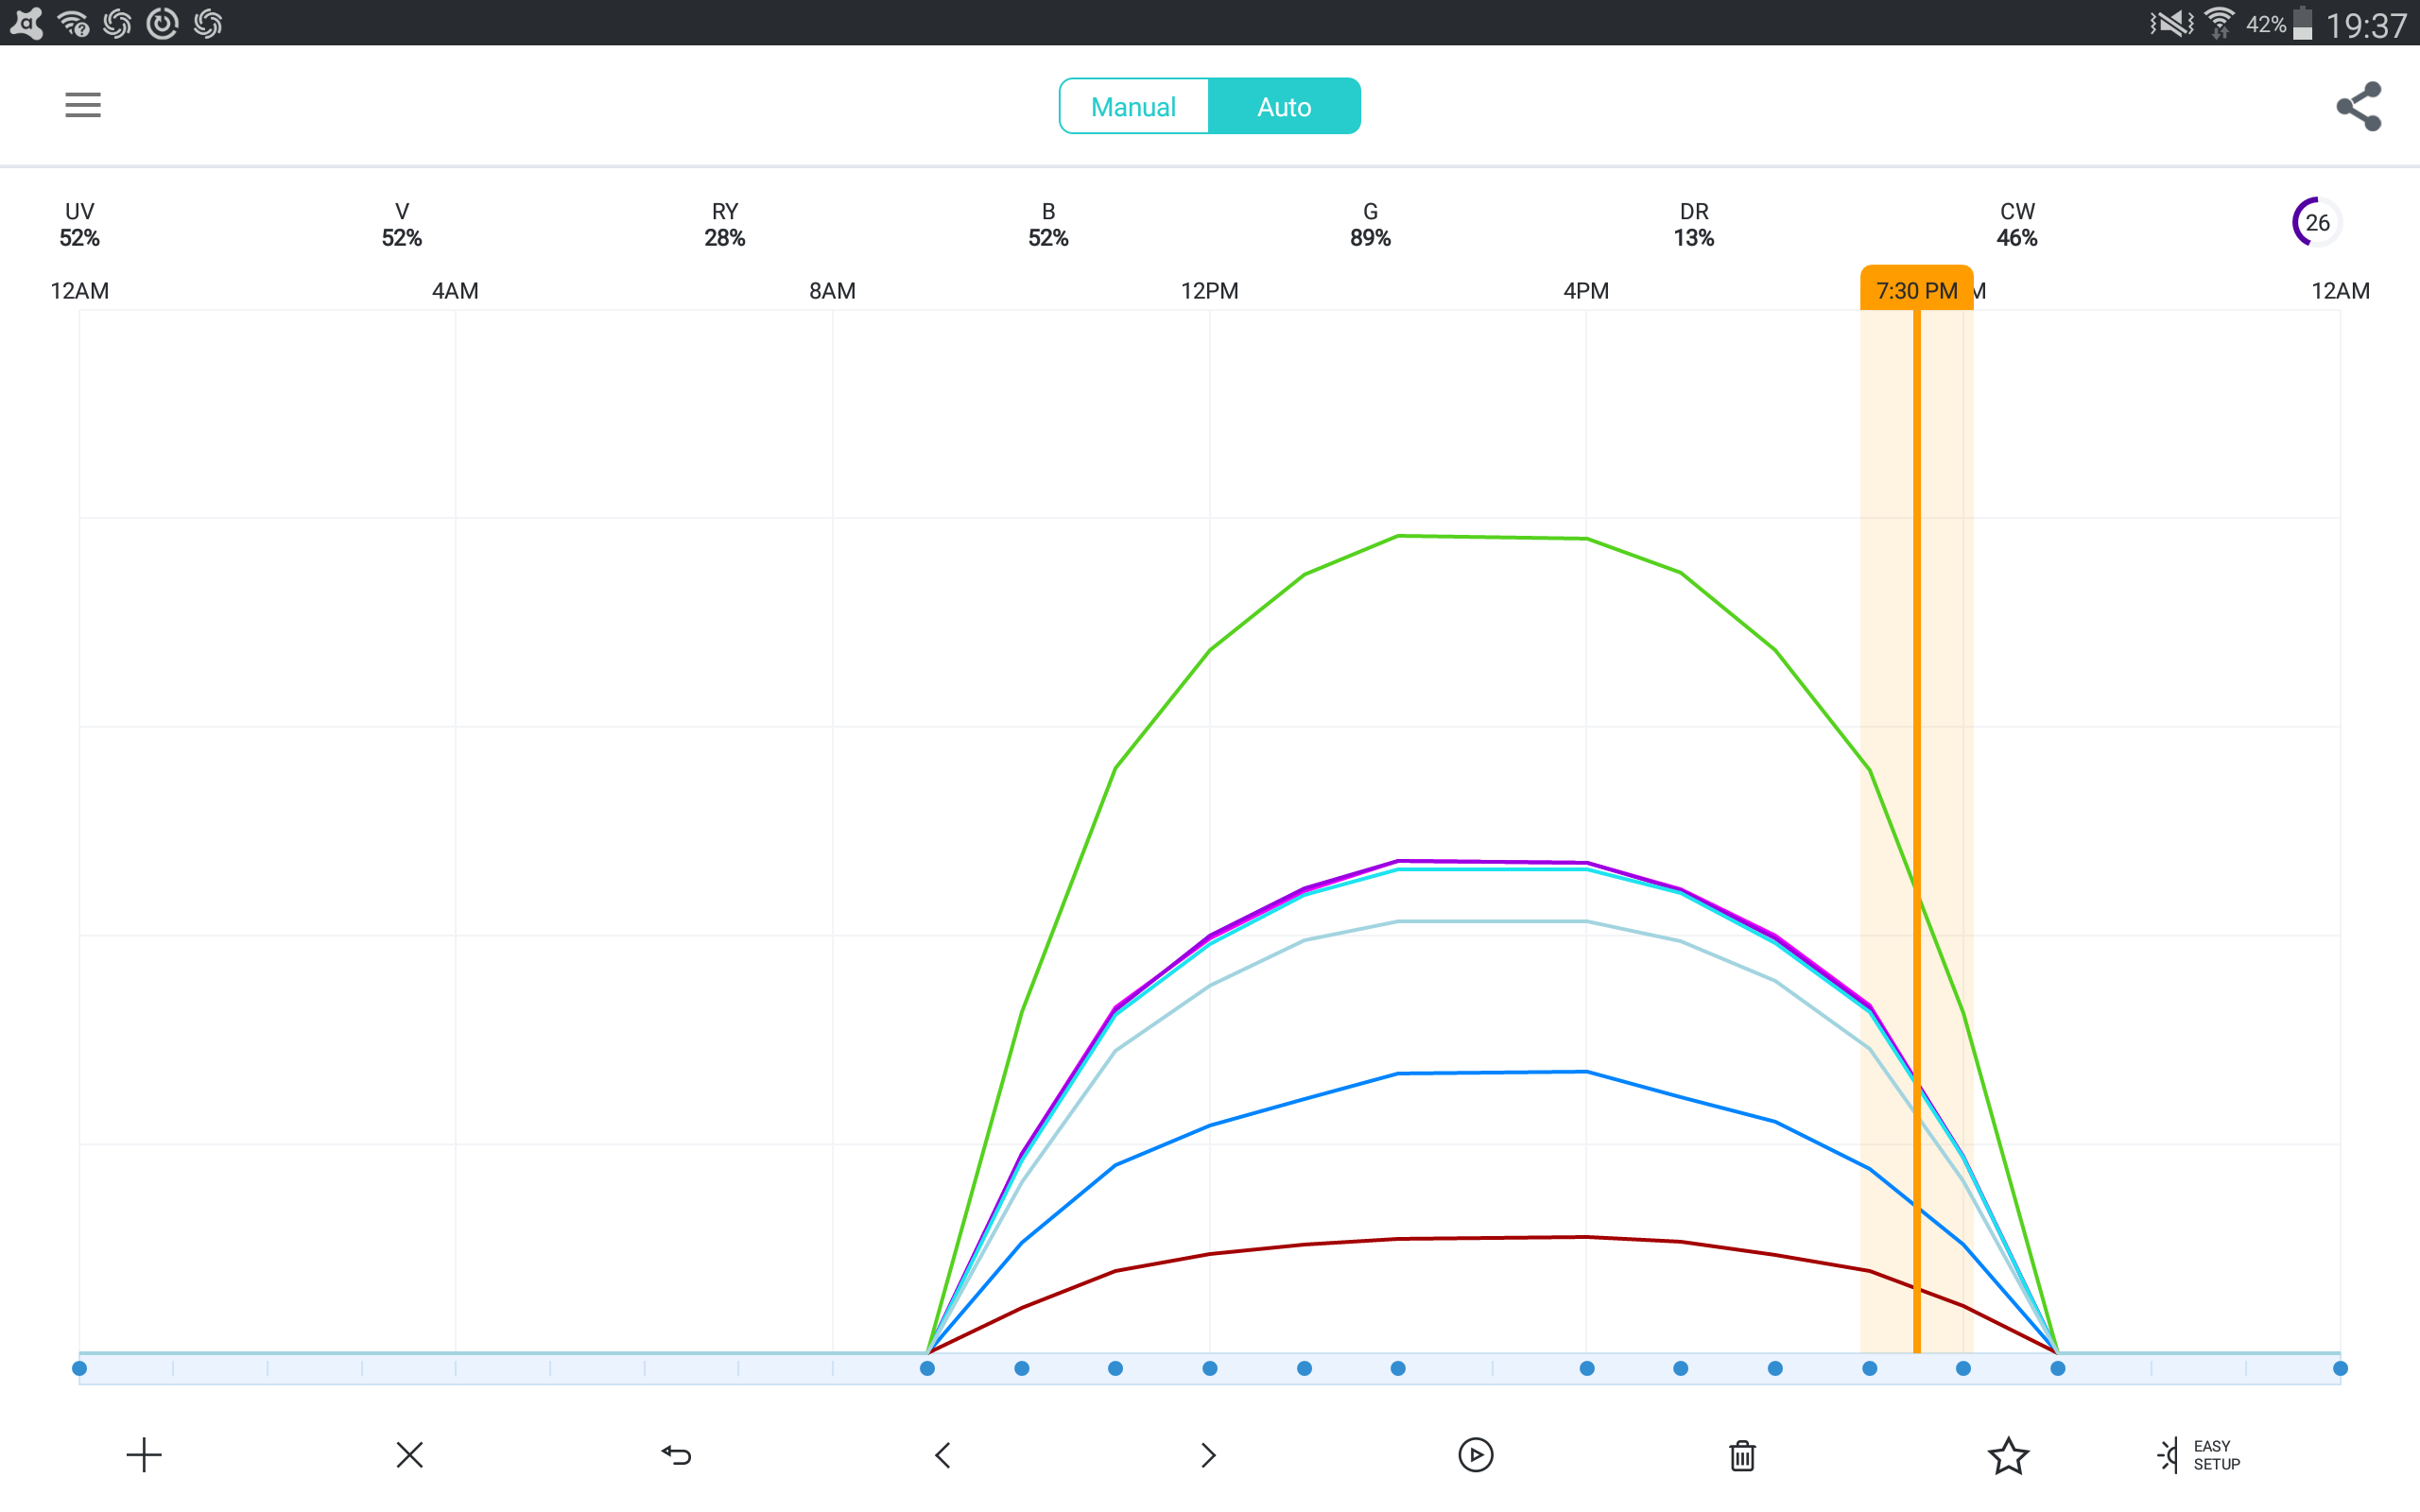Add a new time point with plus icon

click(144, 1455)
